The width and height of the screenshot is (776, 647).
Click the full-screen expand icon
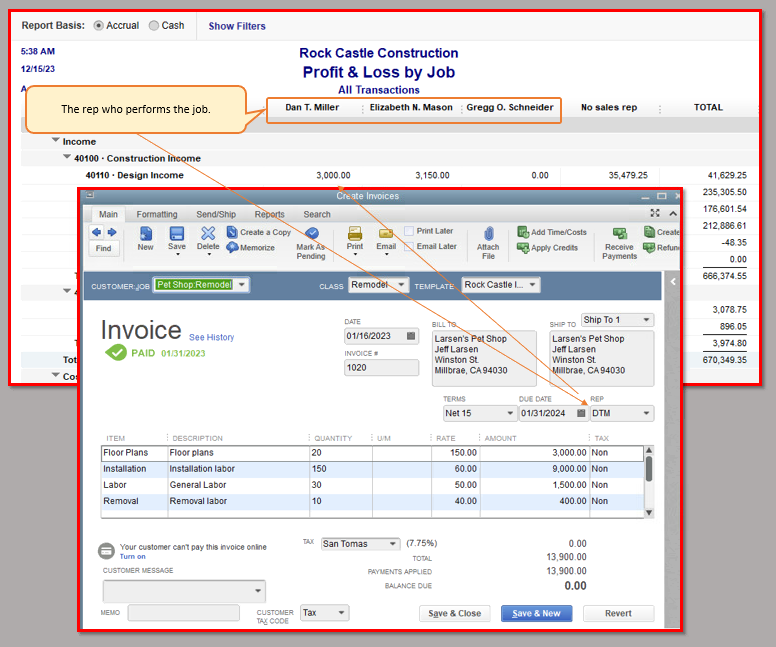pos(655,213)
